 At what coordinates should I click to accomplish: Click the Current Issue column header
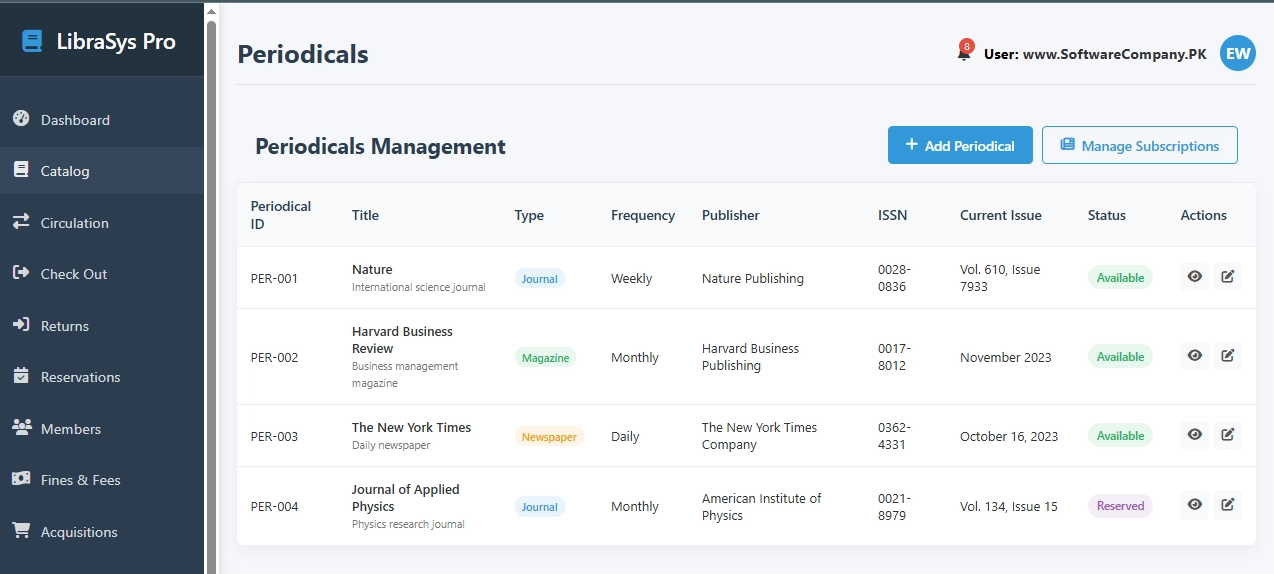[1001, 215]
